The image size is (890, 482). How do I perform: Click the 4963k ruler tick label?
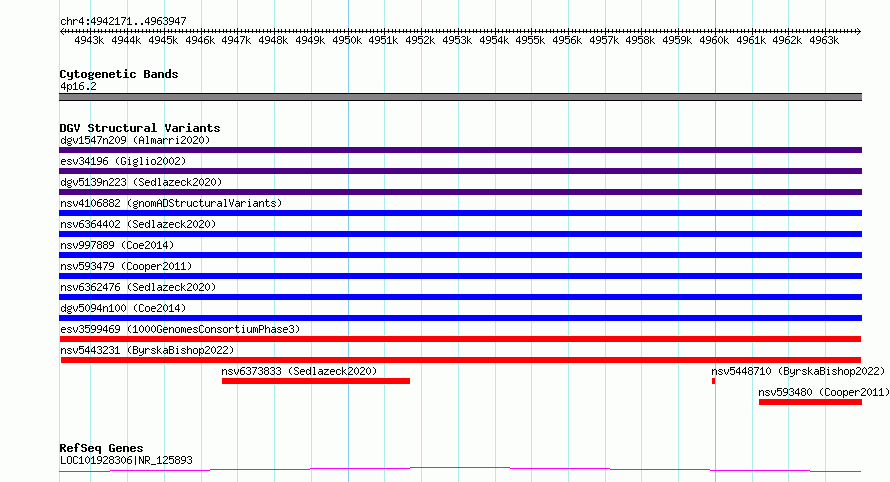pyautogui.click(x=824, y=40)
